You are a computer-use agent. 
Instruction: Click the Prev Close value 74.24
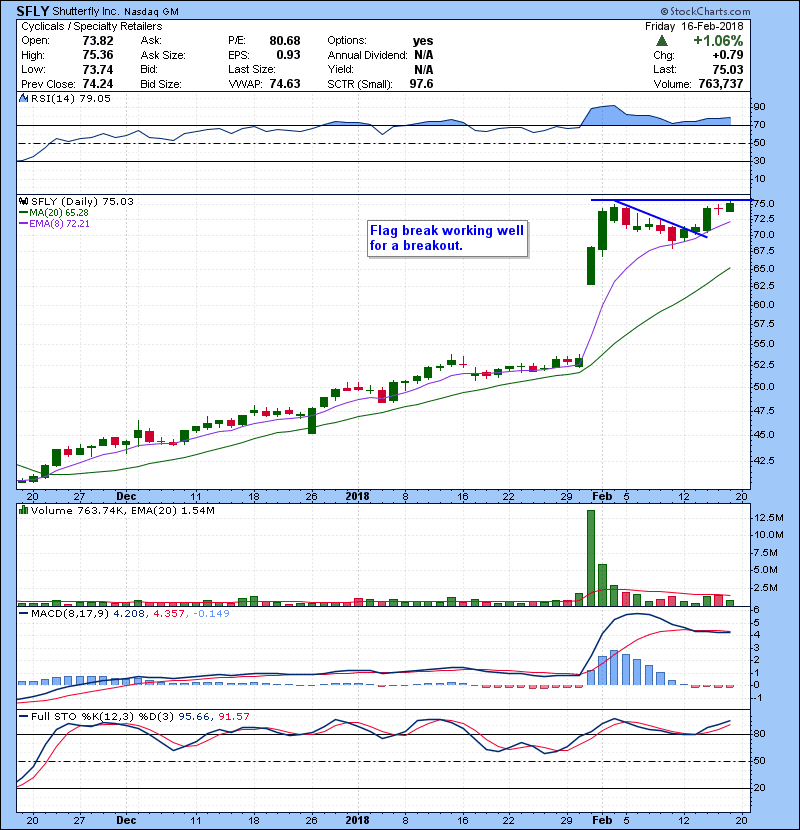click(98, 84)
